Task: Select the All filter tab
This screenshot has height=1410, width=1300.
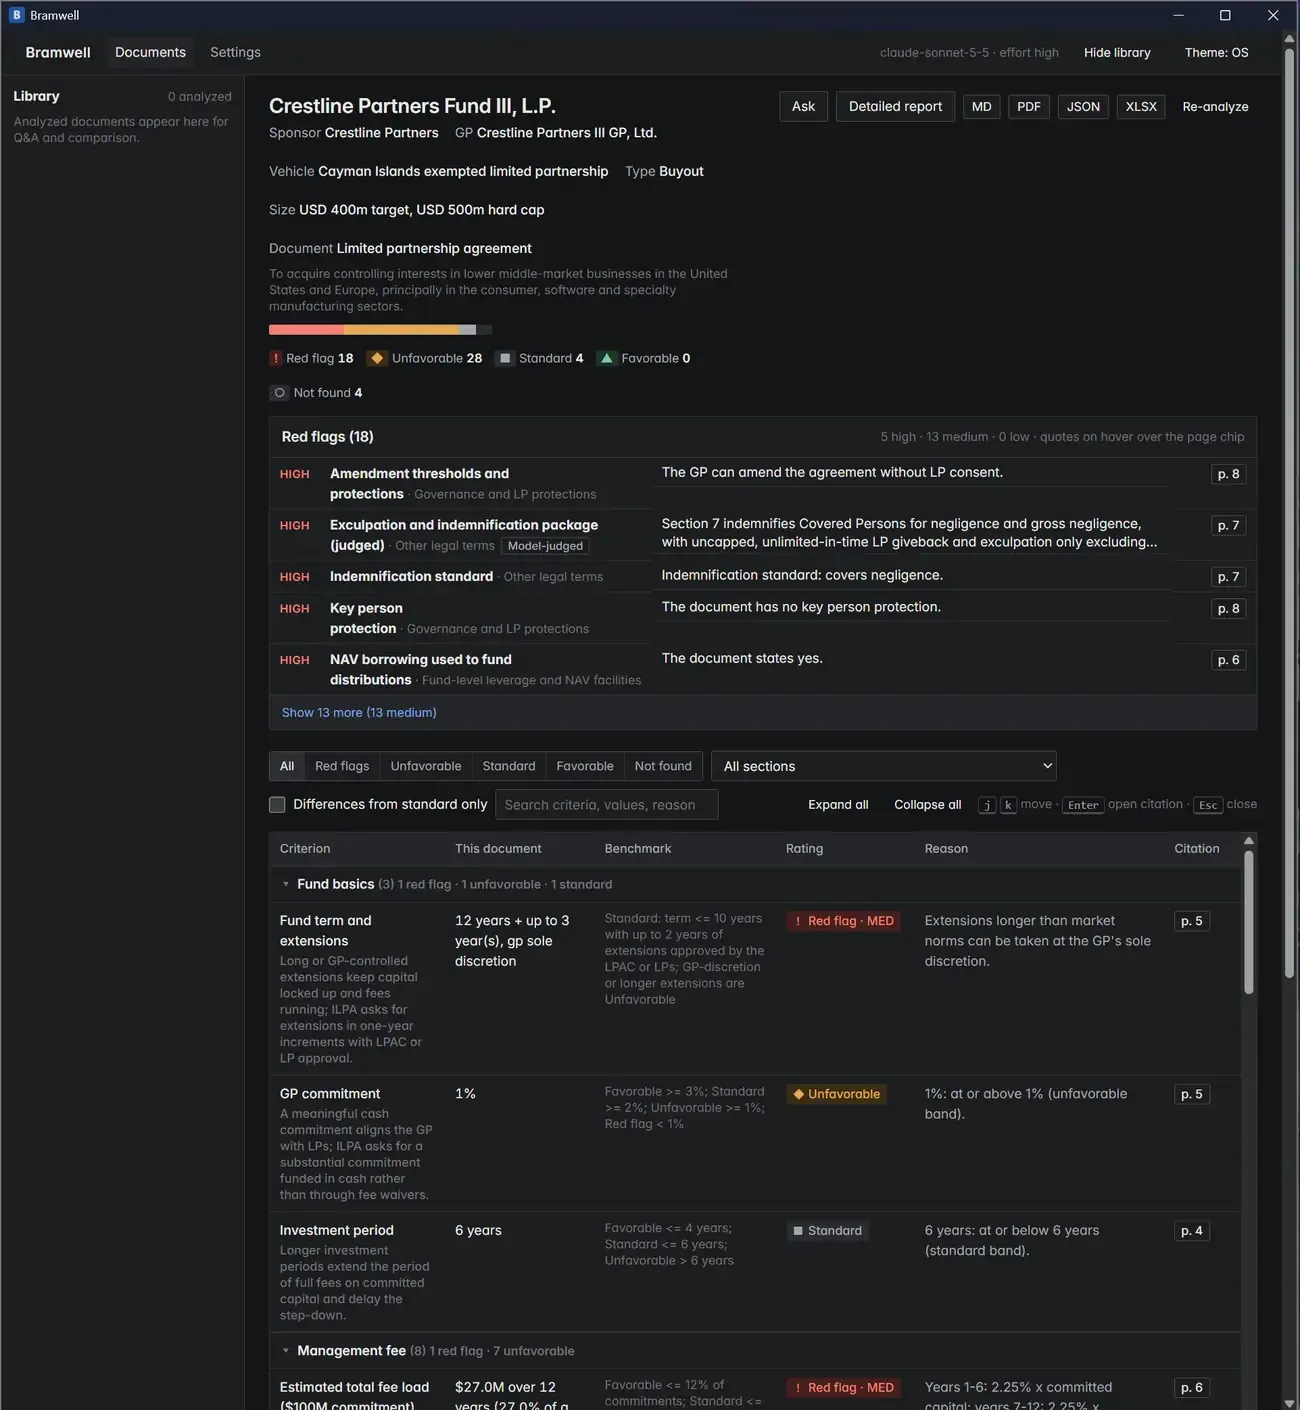Action: click(287, 766)
